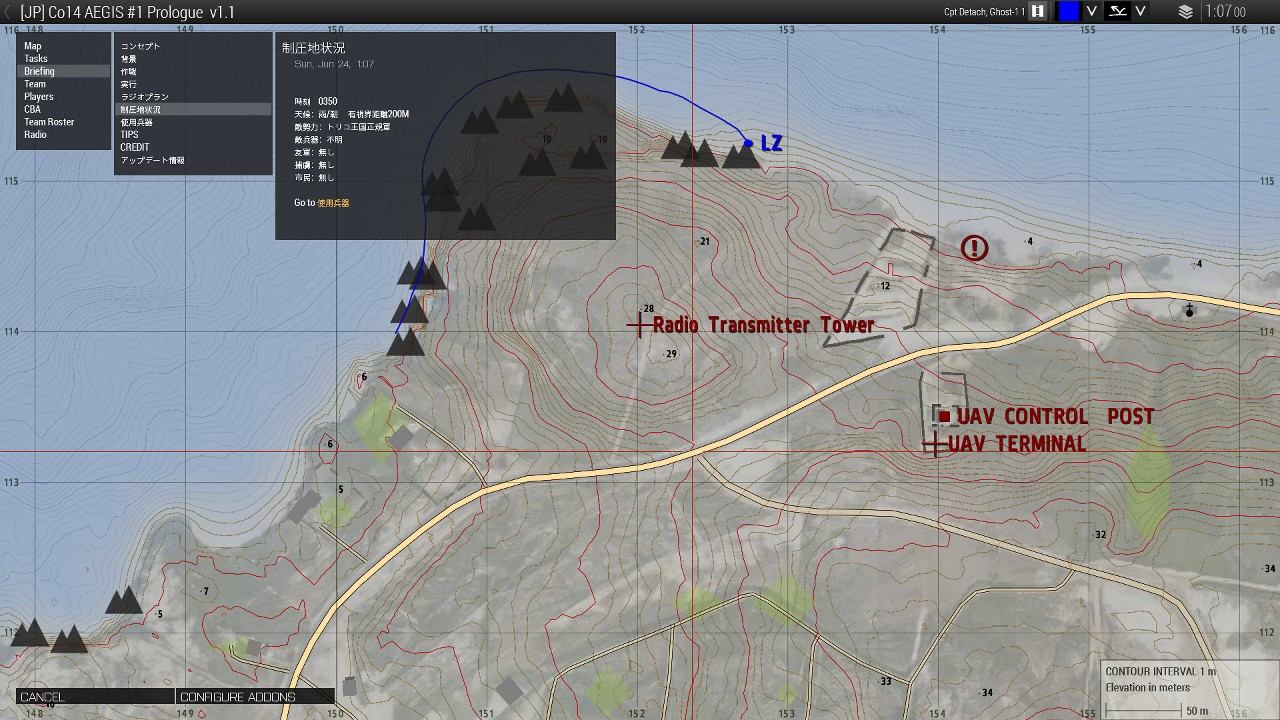Open the Tasks section
Image resolution: width=1280 pixels, height=720 pixels.
coord(63,59)
